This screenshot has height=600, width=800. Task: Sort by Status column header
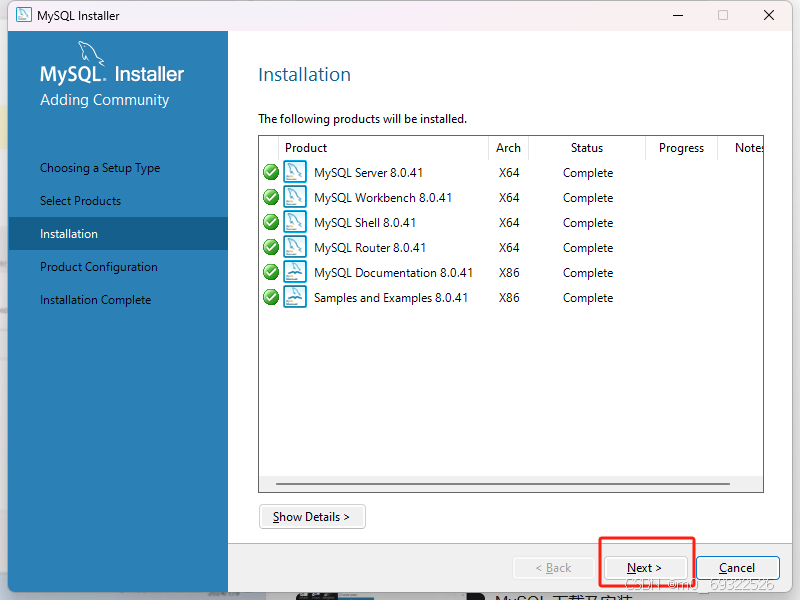pos(587,148)
